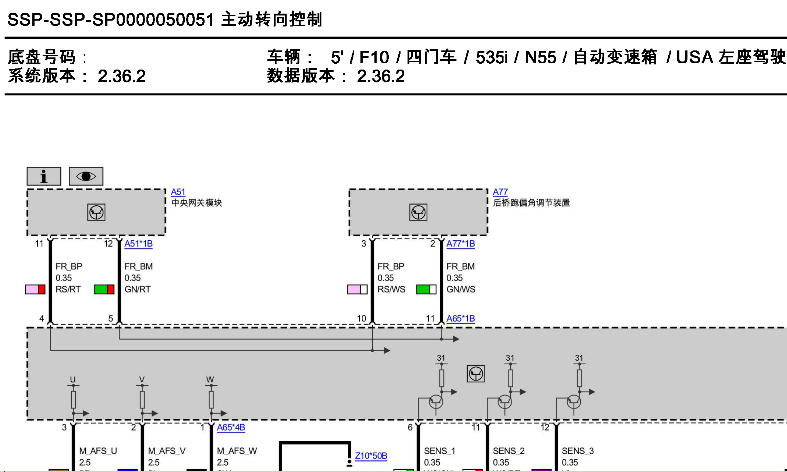Follow the A65*1B connector link

(x=461, y=318)
